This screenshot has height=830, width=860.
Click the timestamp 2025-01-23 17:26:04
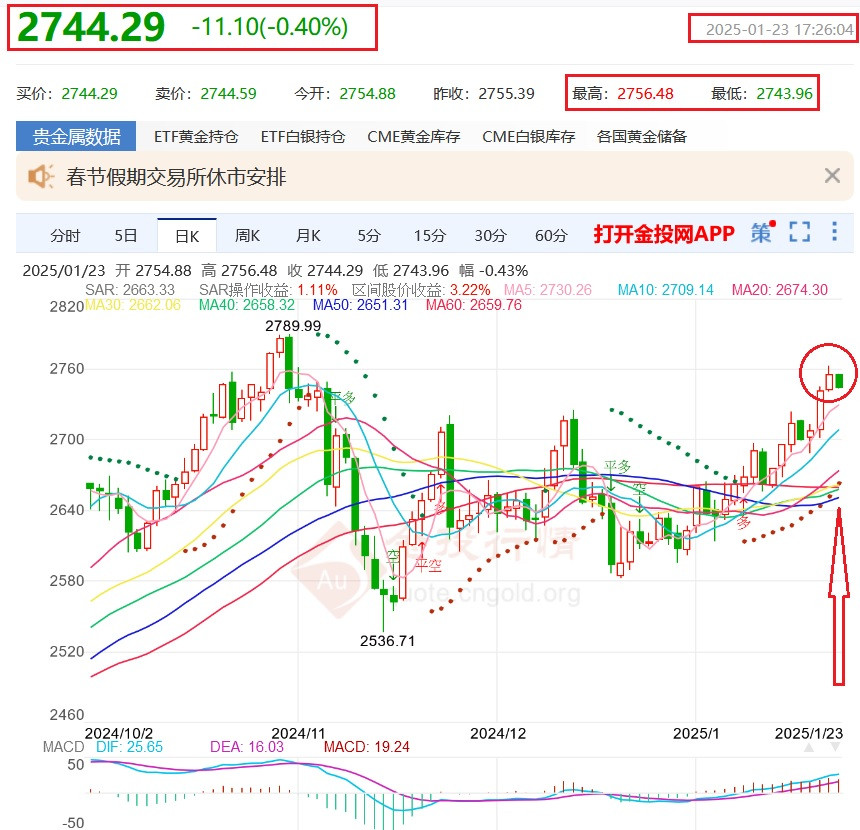(779, 29)
